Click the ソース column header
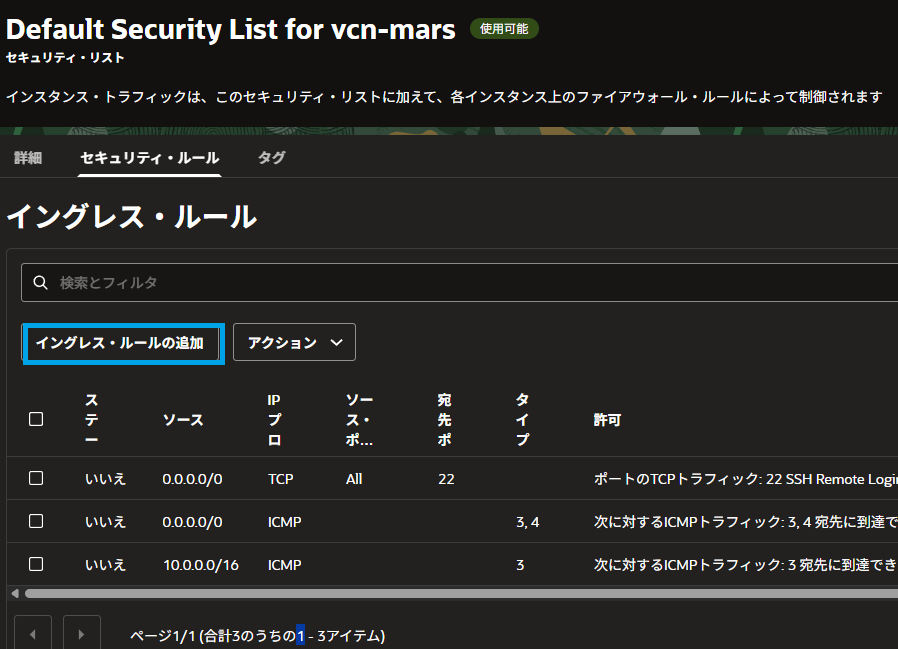Image resolution: width=898 pixels, height=649 pixels. point(183,420)
